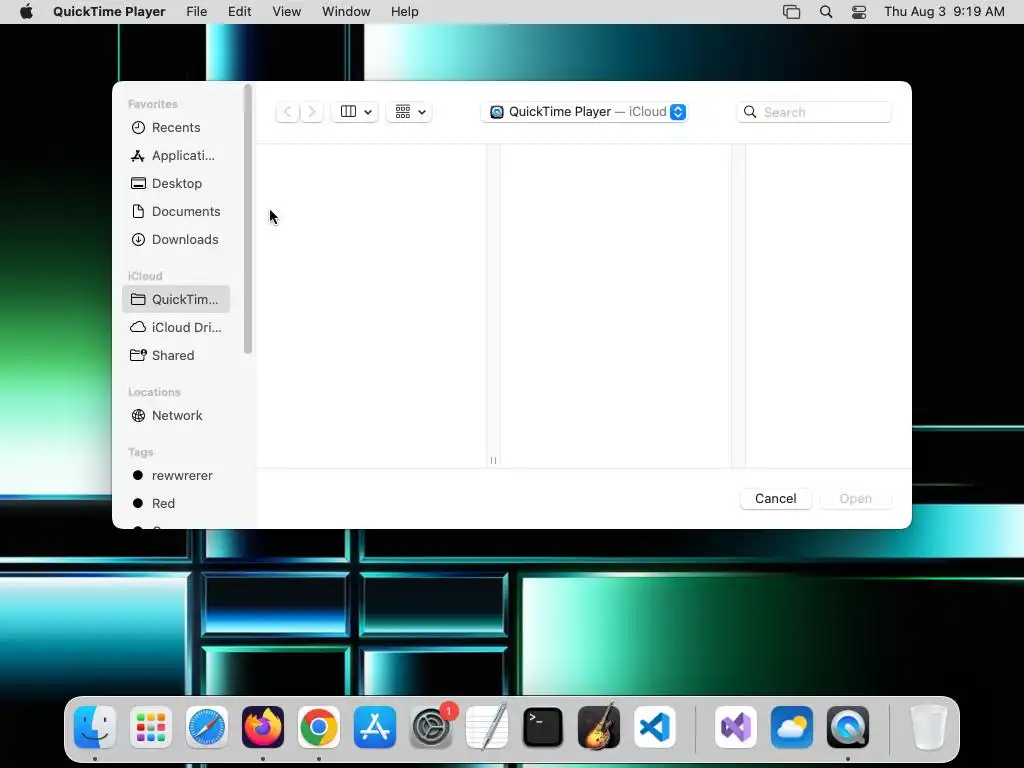Click the Cancel button
The width and height of the screenshot is (1024, 768).
775,499
